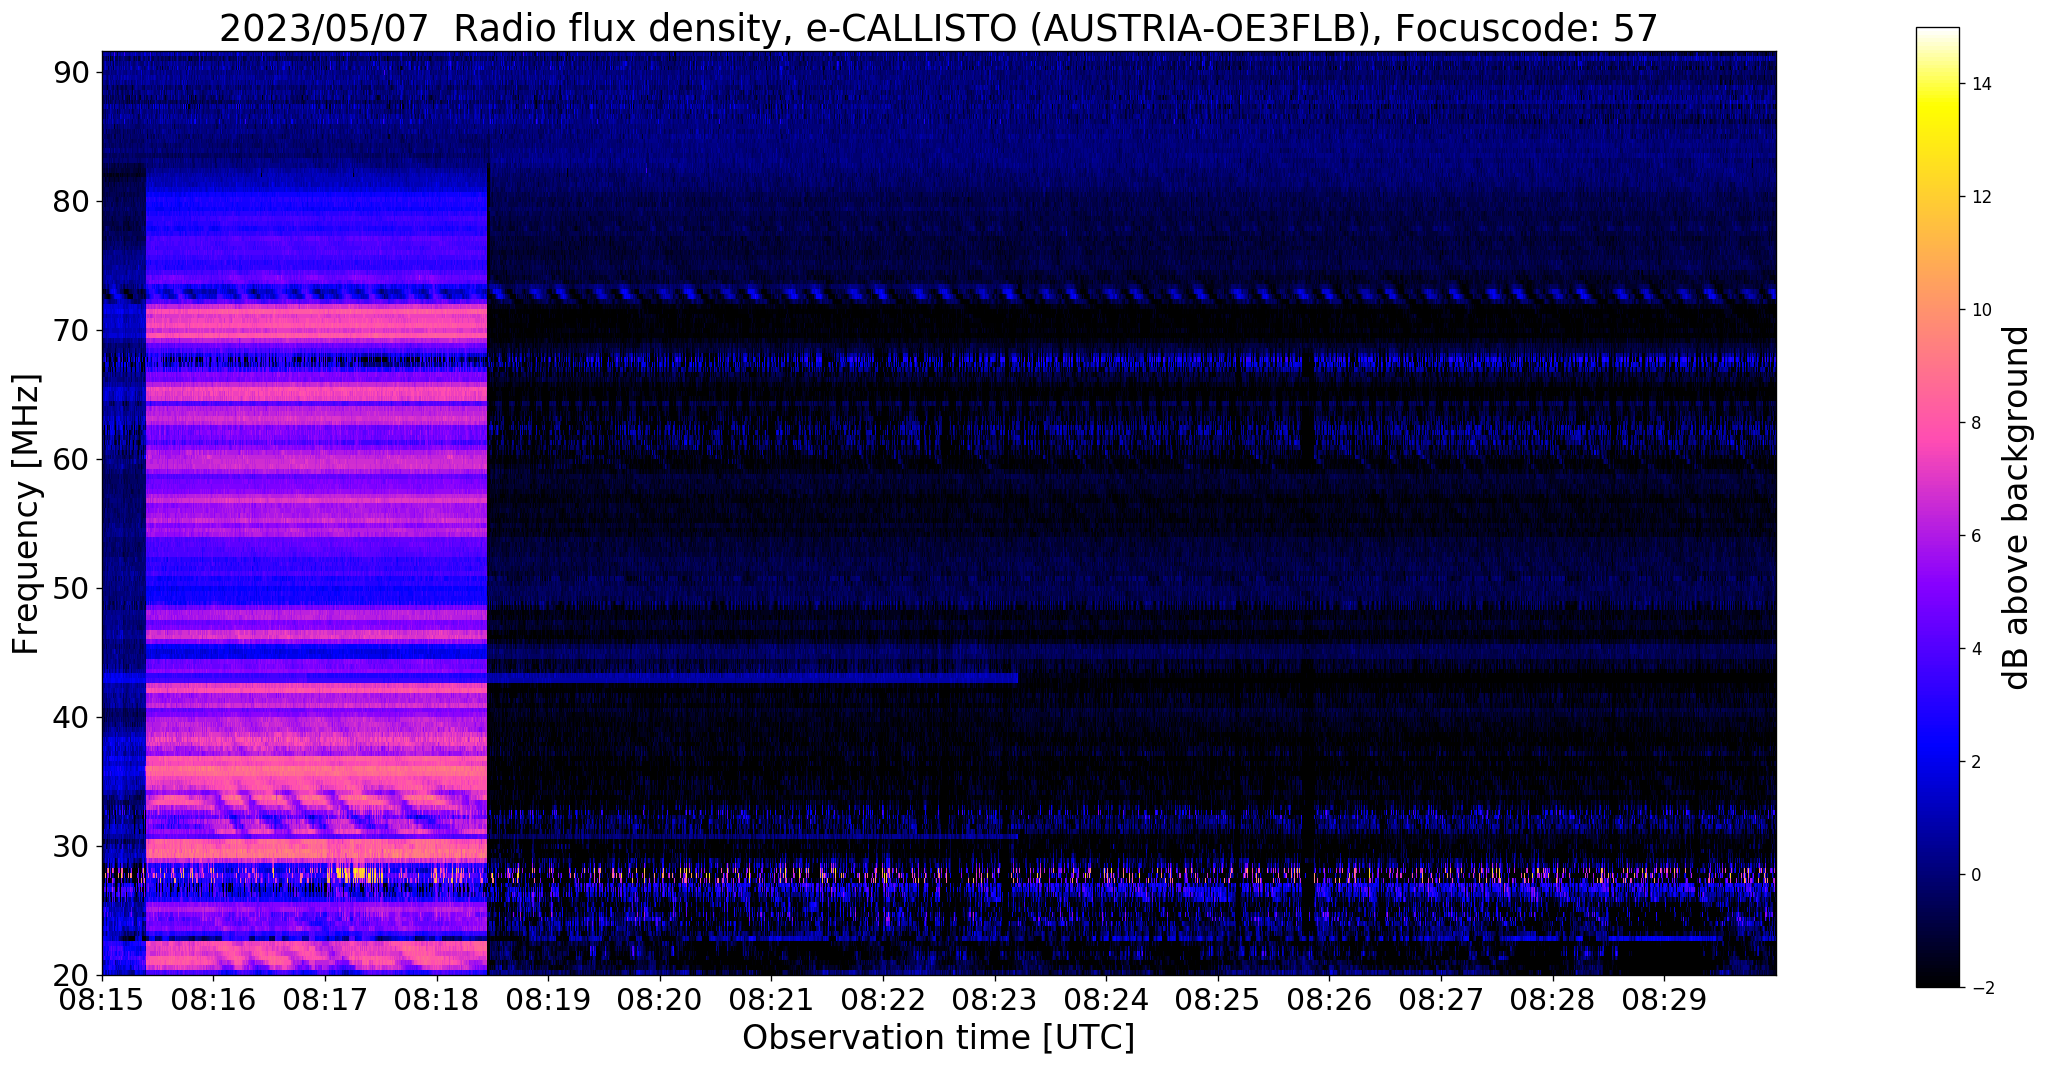Click the yellow burst near 28 MHz at 08:17
This screenshot has width=2047, height=1067.
(356, 875)
